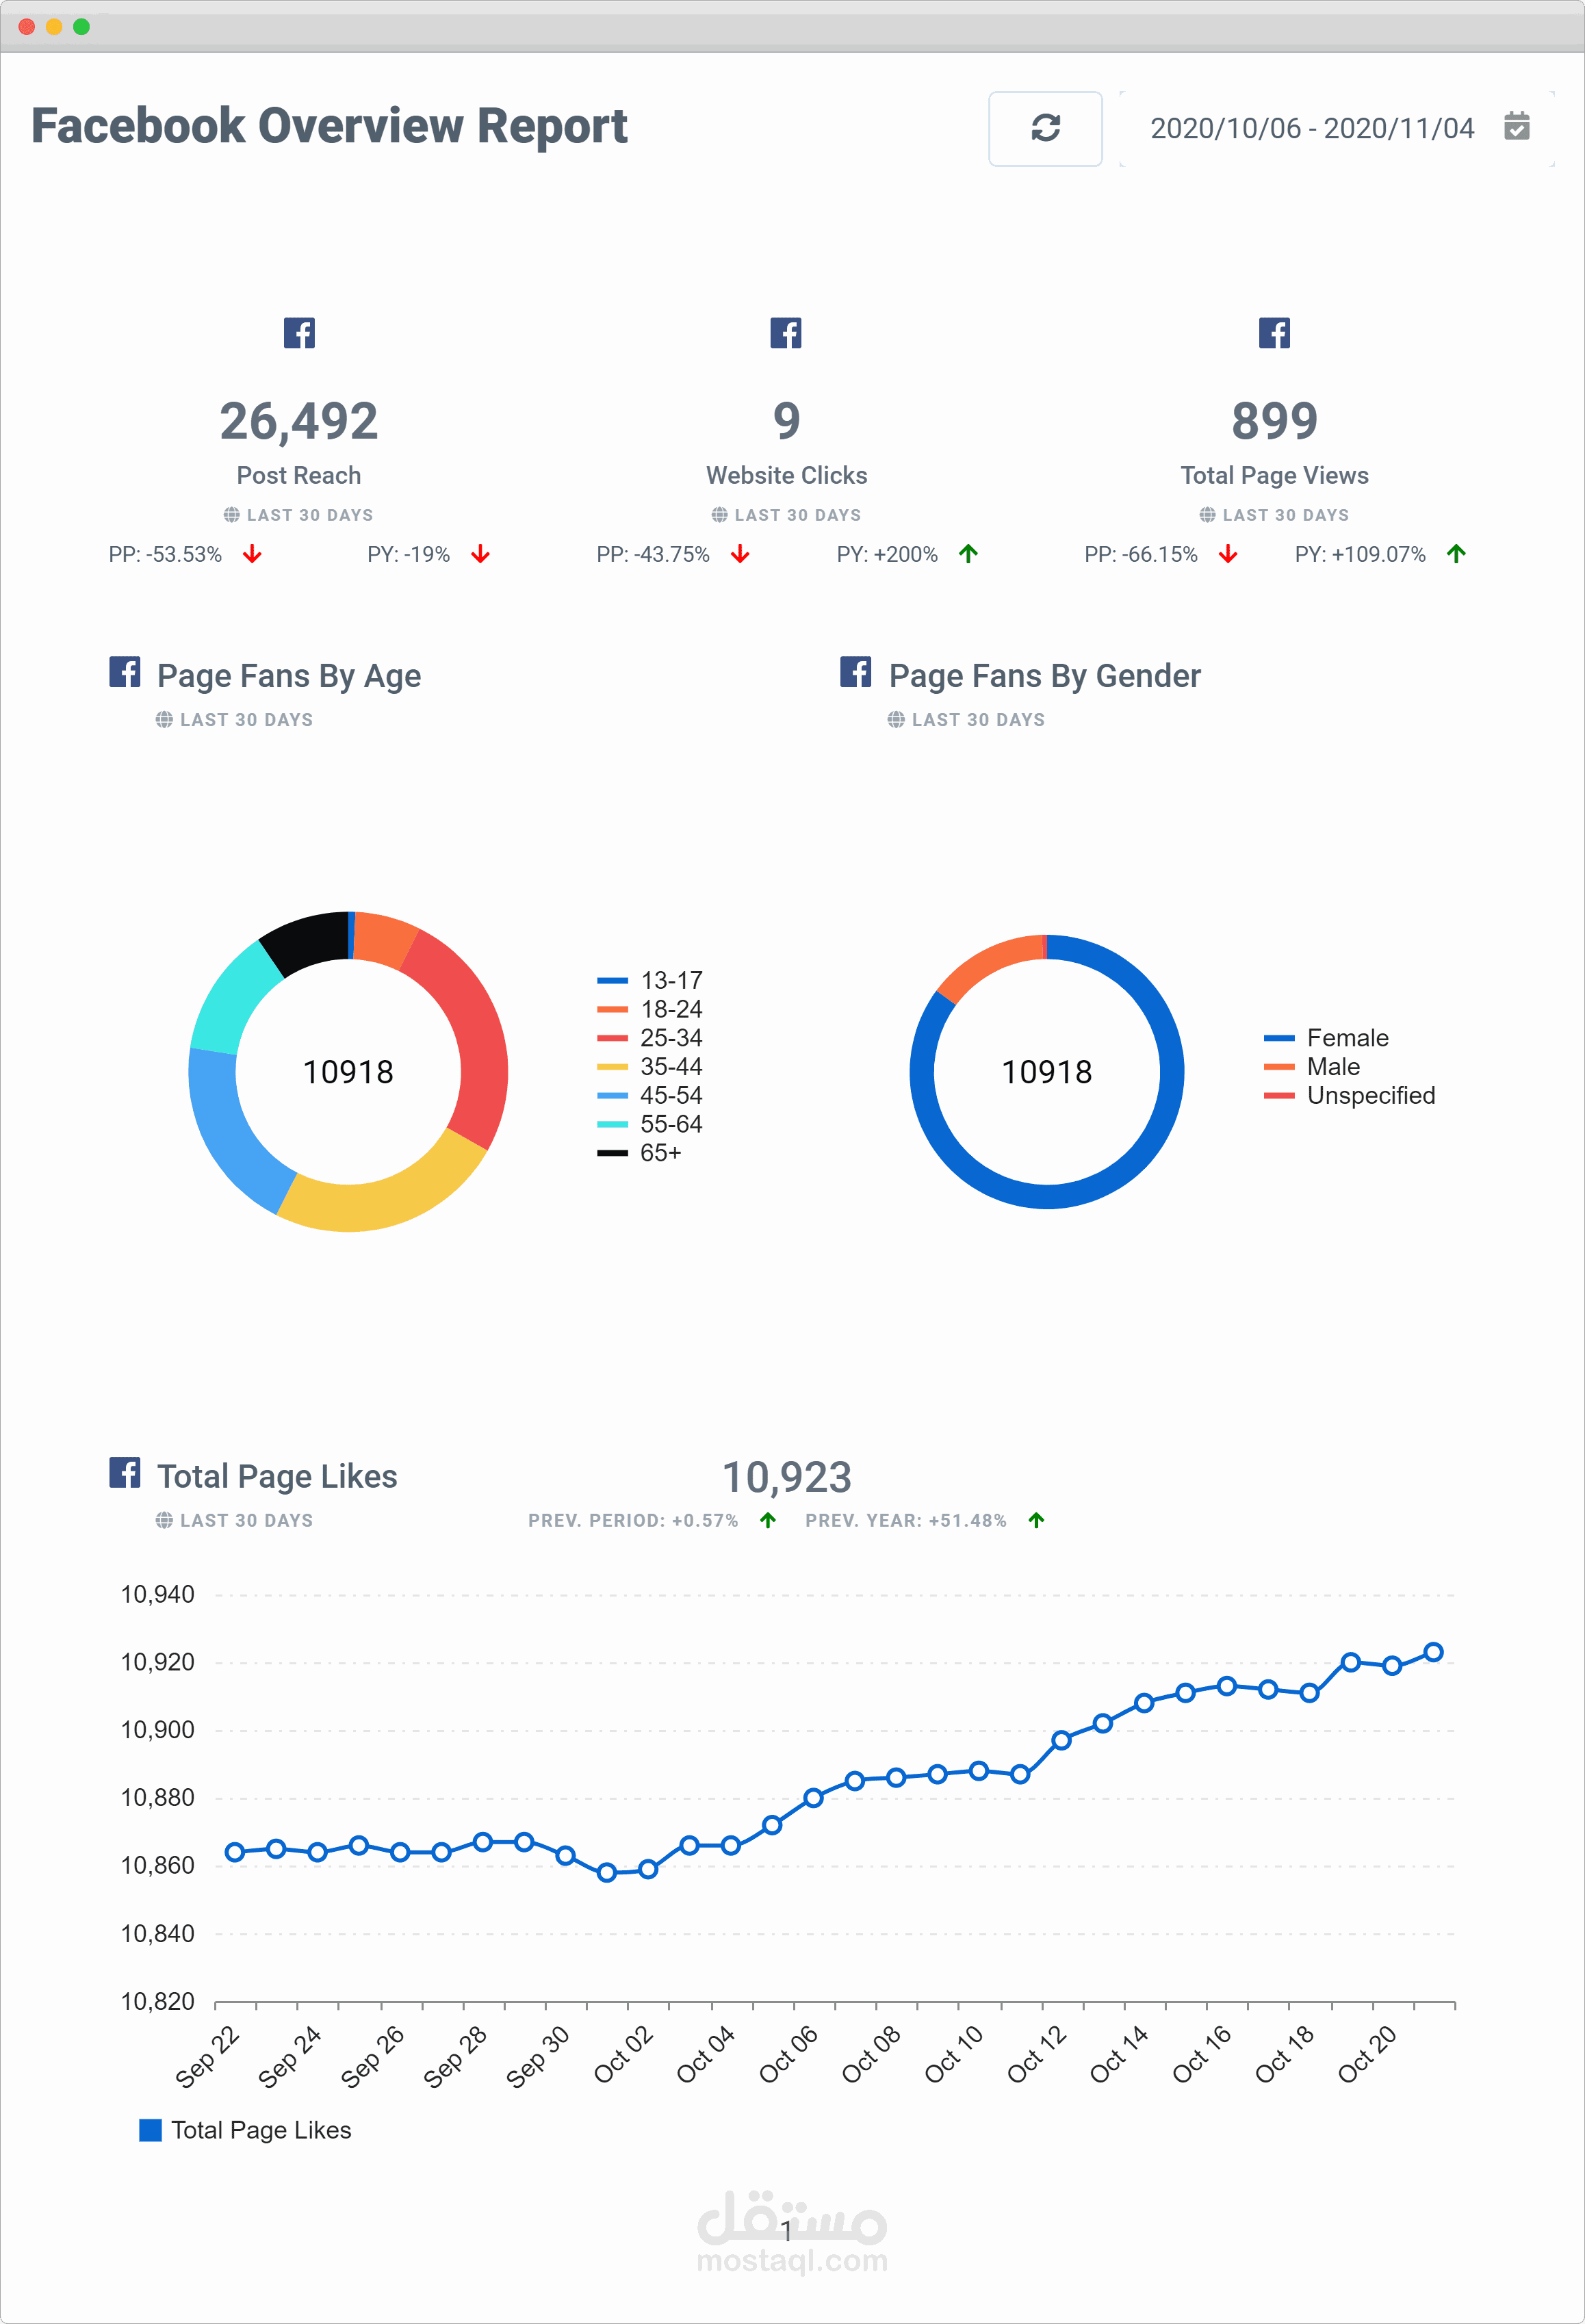
Task: Click the 10,923 total likes value
Action: tap(787, 1477)
